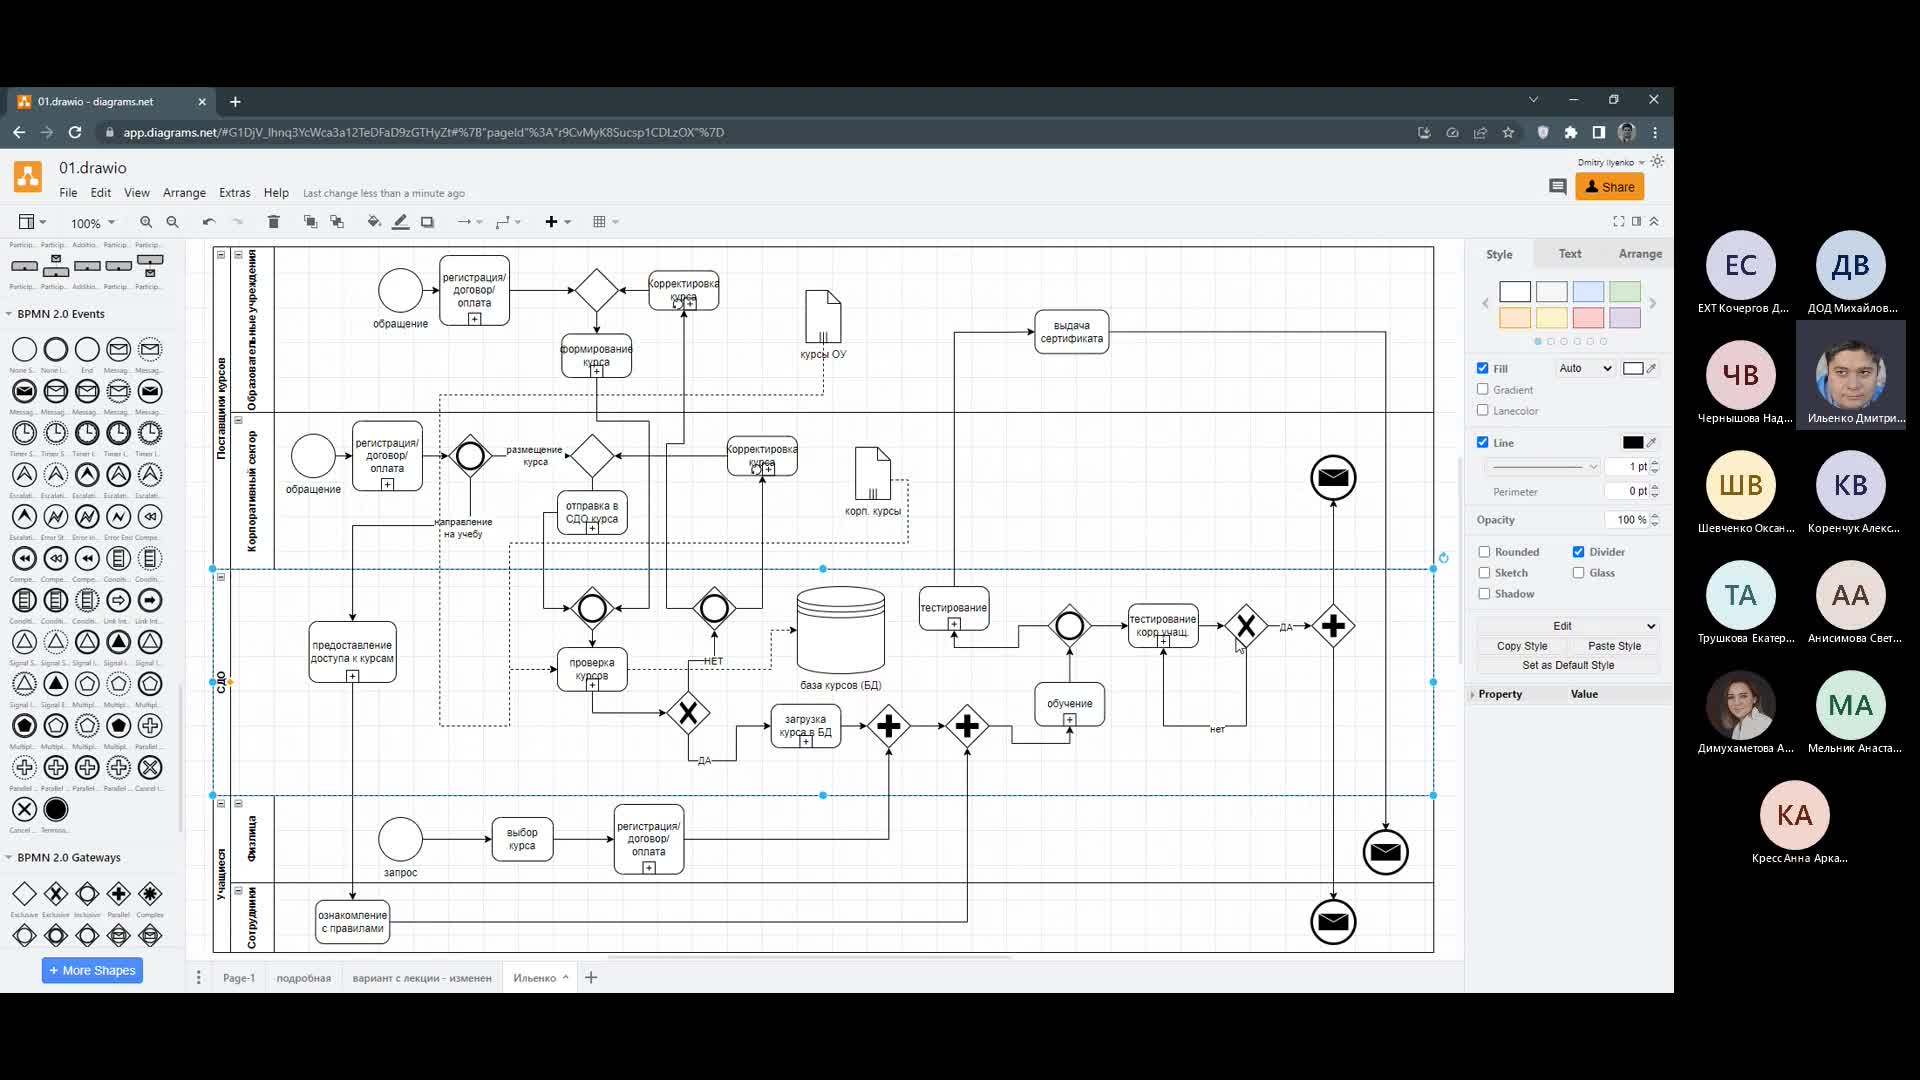
Task: Delete selection with trash icon
Action: pos(273,222)
